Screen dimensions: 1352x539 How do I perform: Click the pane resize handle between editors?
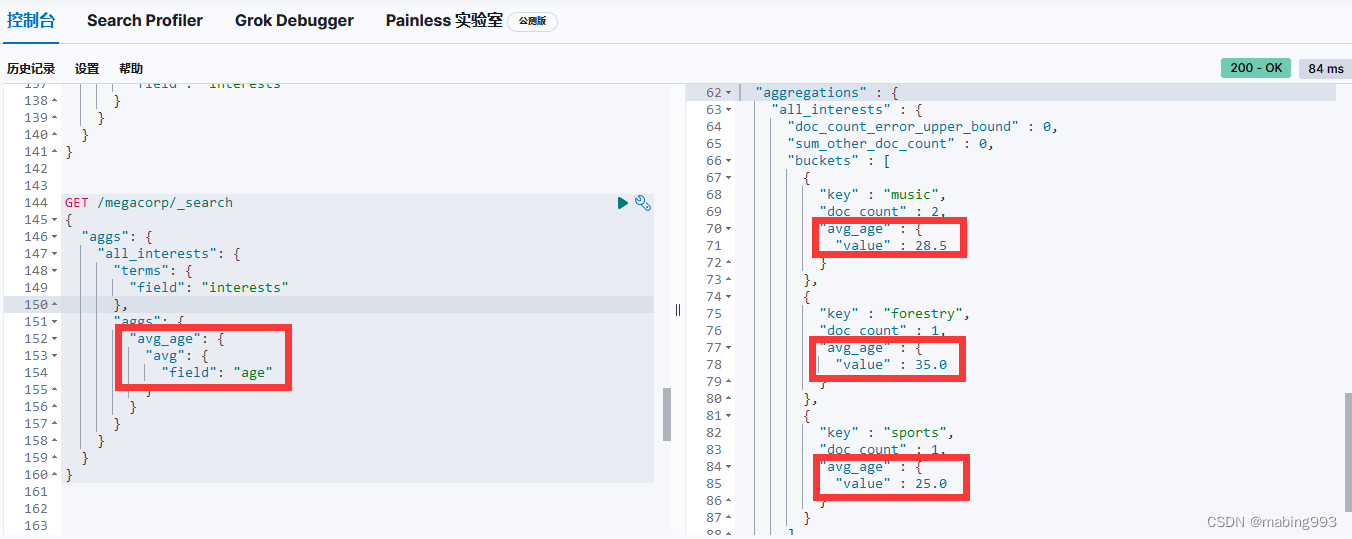pyautogui.click(x=678, y=310)
